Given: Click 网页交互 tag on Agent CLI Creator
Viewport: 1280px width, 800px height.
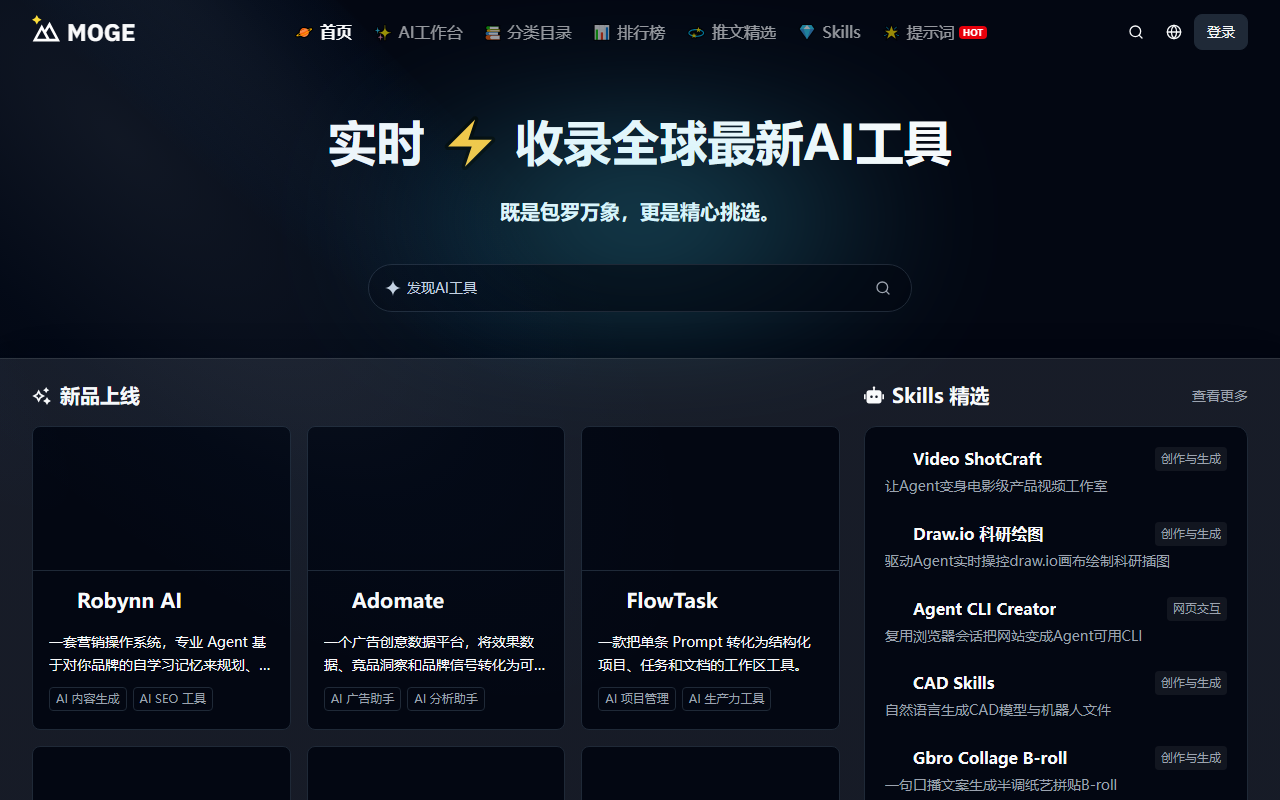Looking at the screenshot, I should 1197,609.
